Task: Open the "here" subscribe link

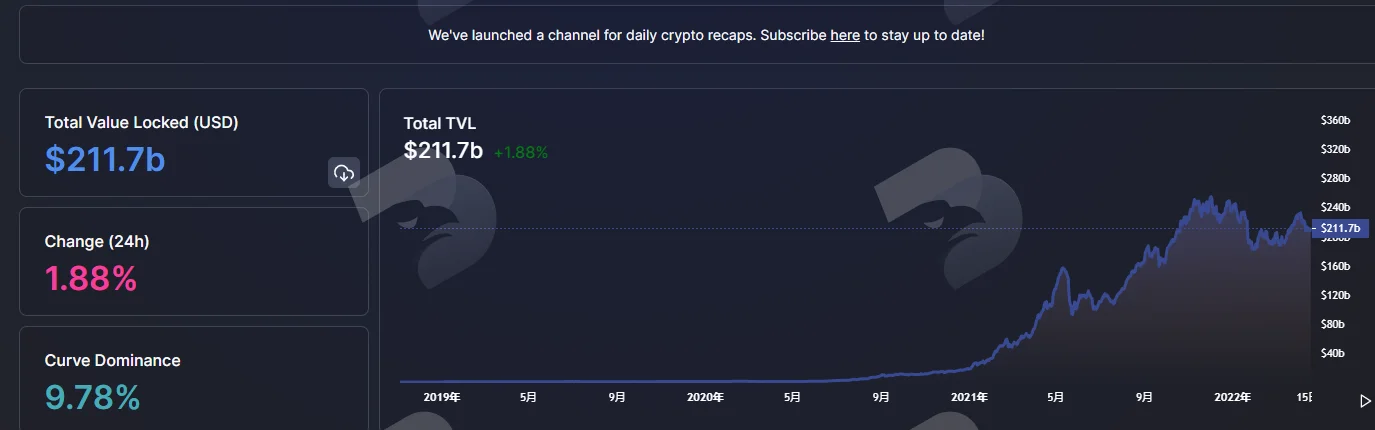Action: tap(845, 35)
